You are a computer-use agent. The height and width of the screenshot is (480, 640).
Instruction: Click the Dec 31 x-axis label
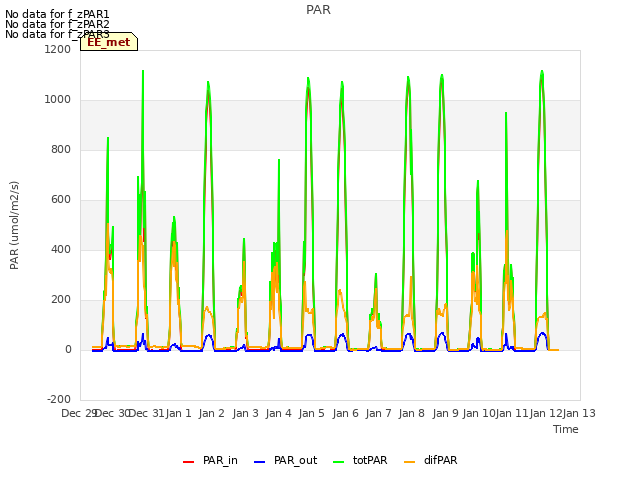(146, 413)
